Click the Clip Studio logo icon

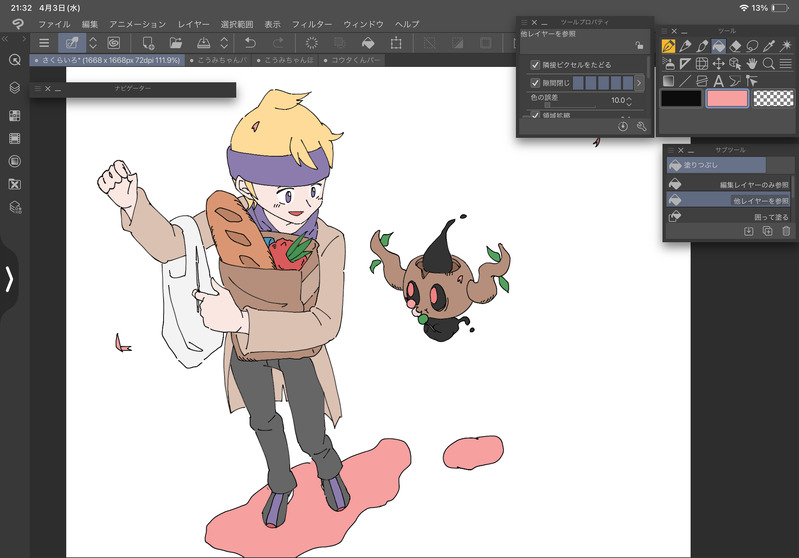click(18, 24)
